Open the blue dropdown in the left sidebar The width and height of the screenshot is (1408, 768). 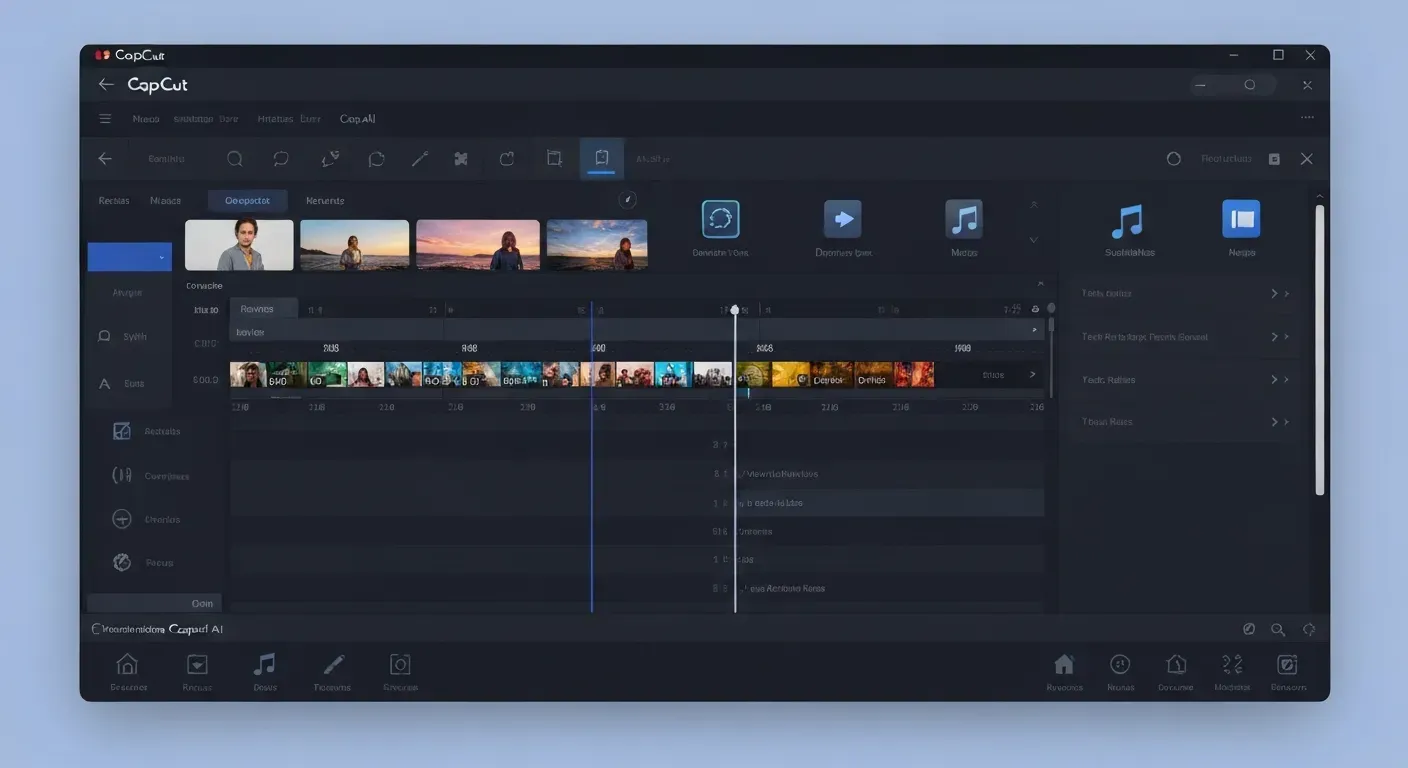(129, 256)
